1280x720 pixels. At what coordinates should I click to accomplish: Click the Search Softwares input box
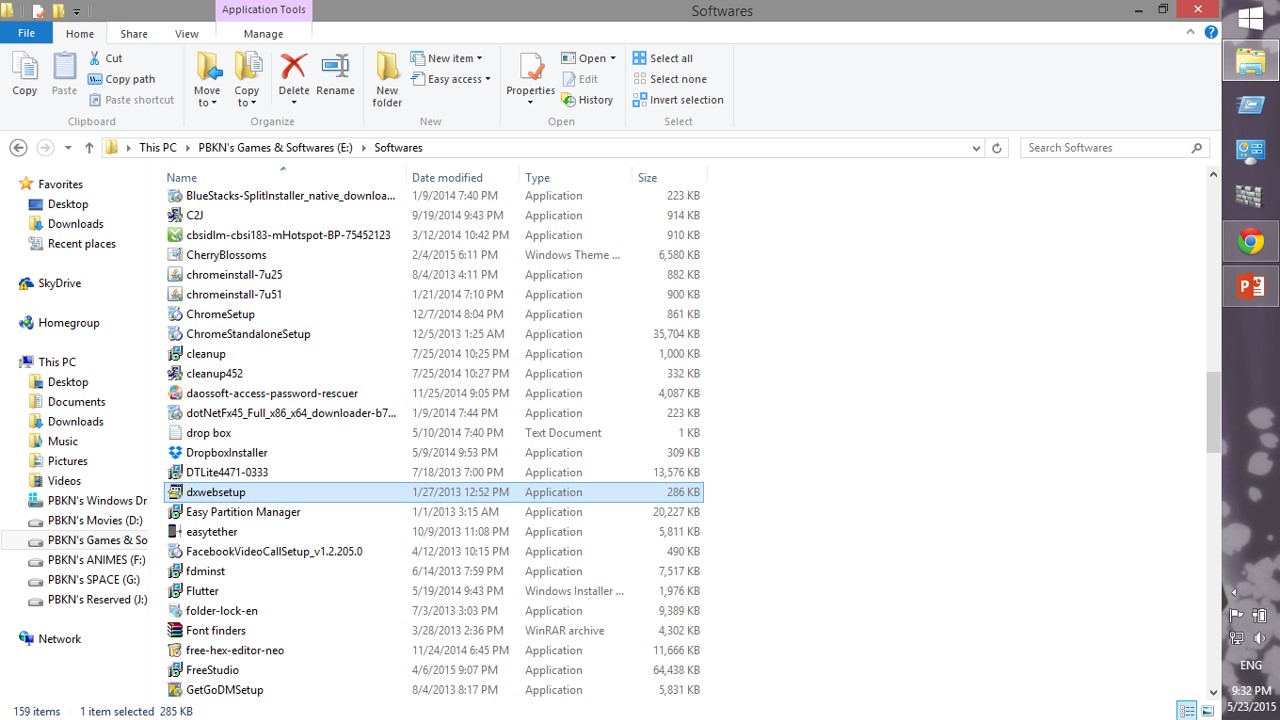(x=1105, y=148)
